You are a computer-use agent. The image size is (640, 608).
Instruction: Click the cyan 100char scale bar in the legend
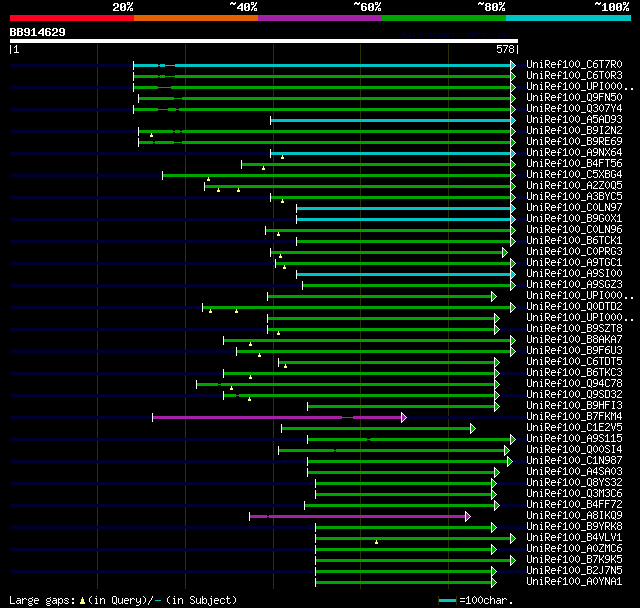[447, 600]
